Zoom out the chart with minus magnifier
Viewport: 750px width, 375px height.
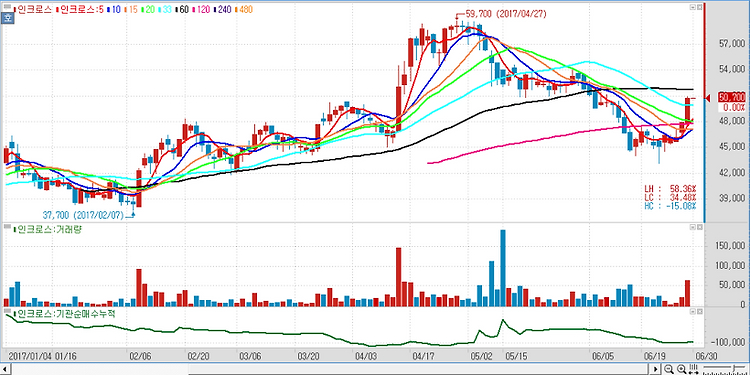pyautogui.click(x=670, y=369)
